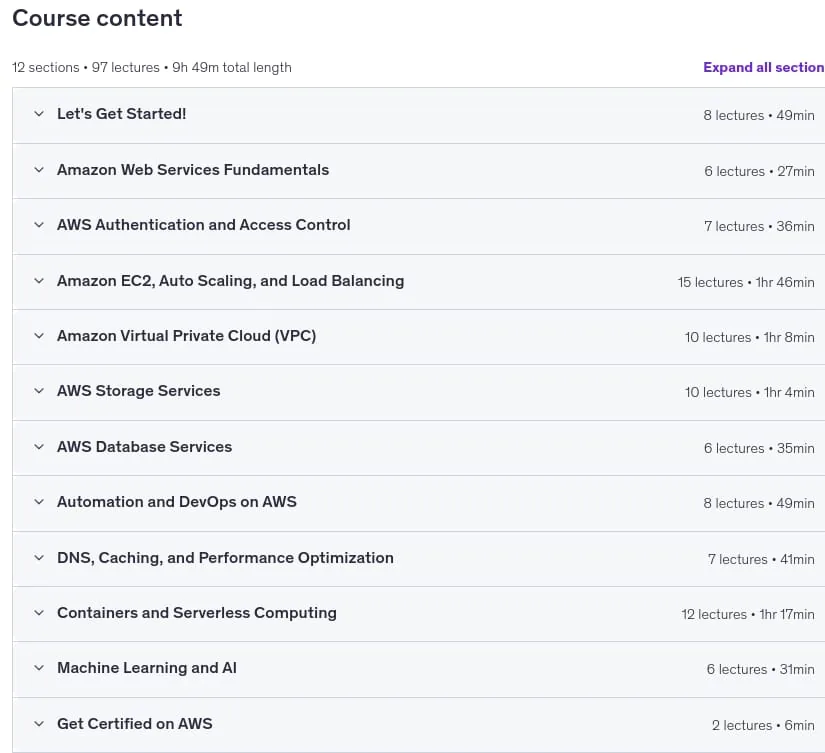Expand Machine Learning and AI chevron
This screenshot has height=753, width=825.
click(x=39, y=668)
